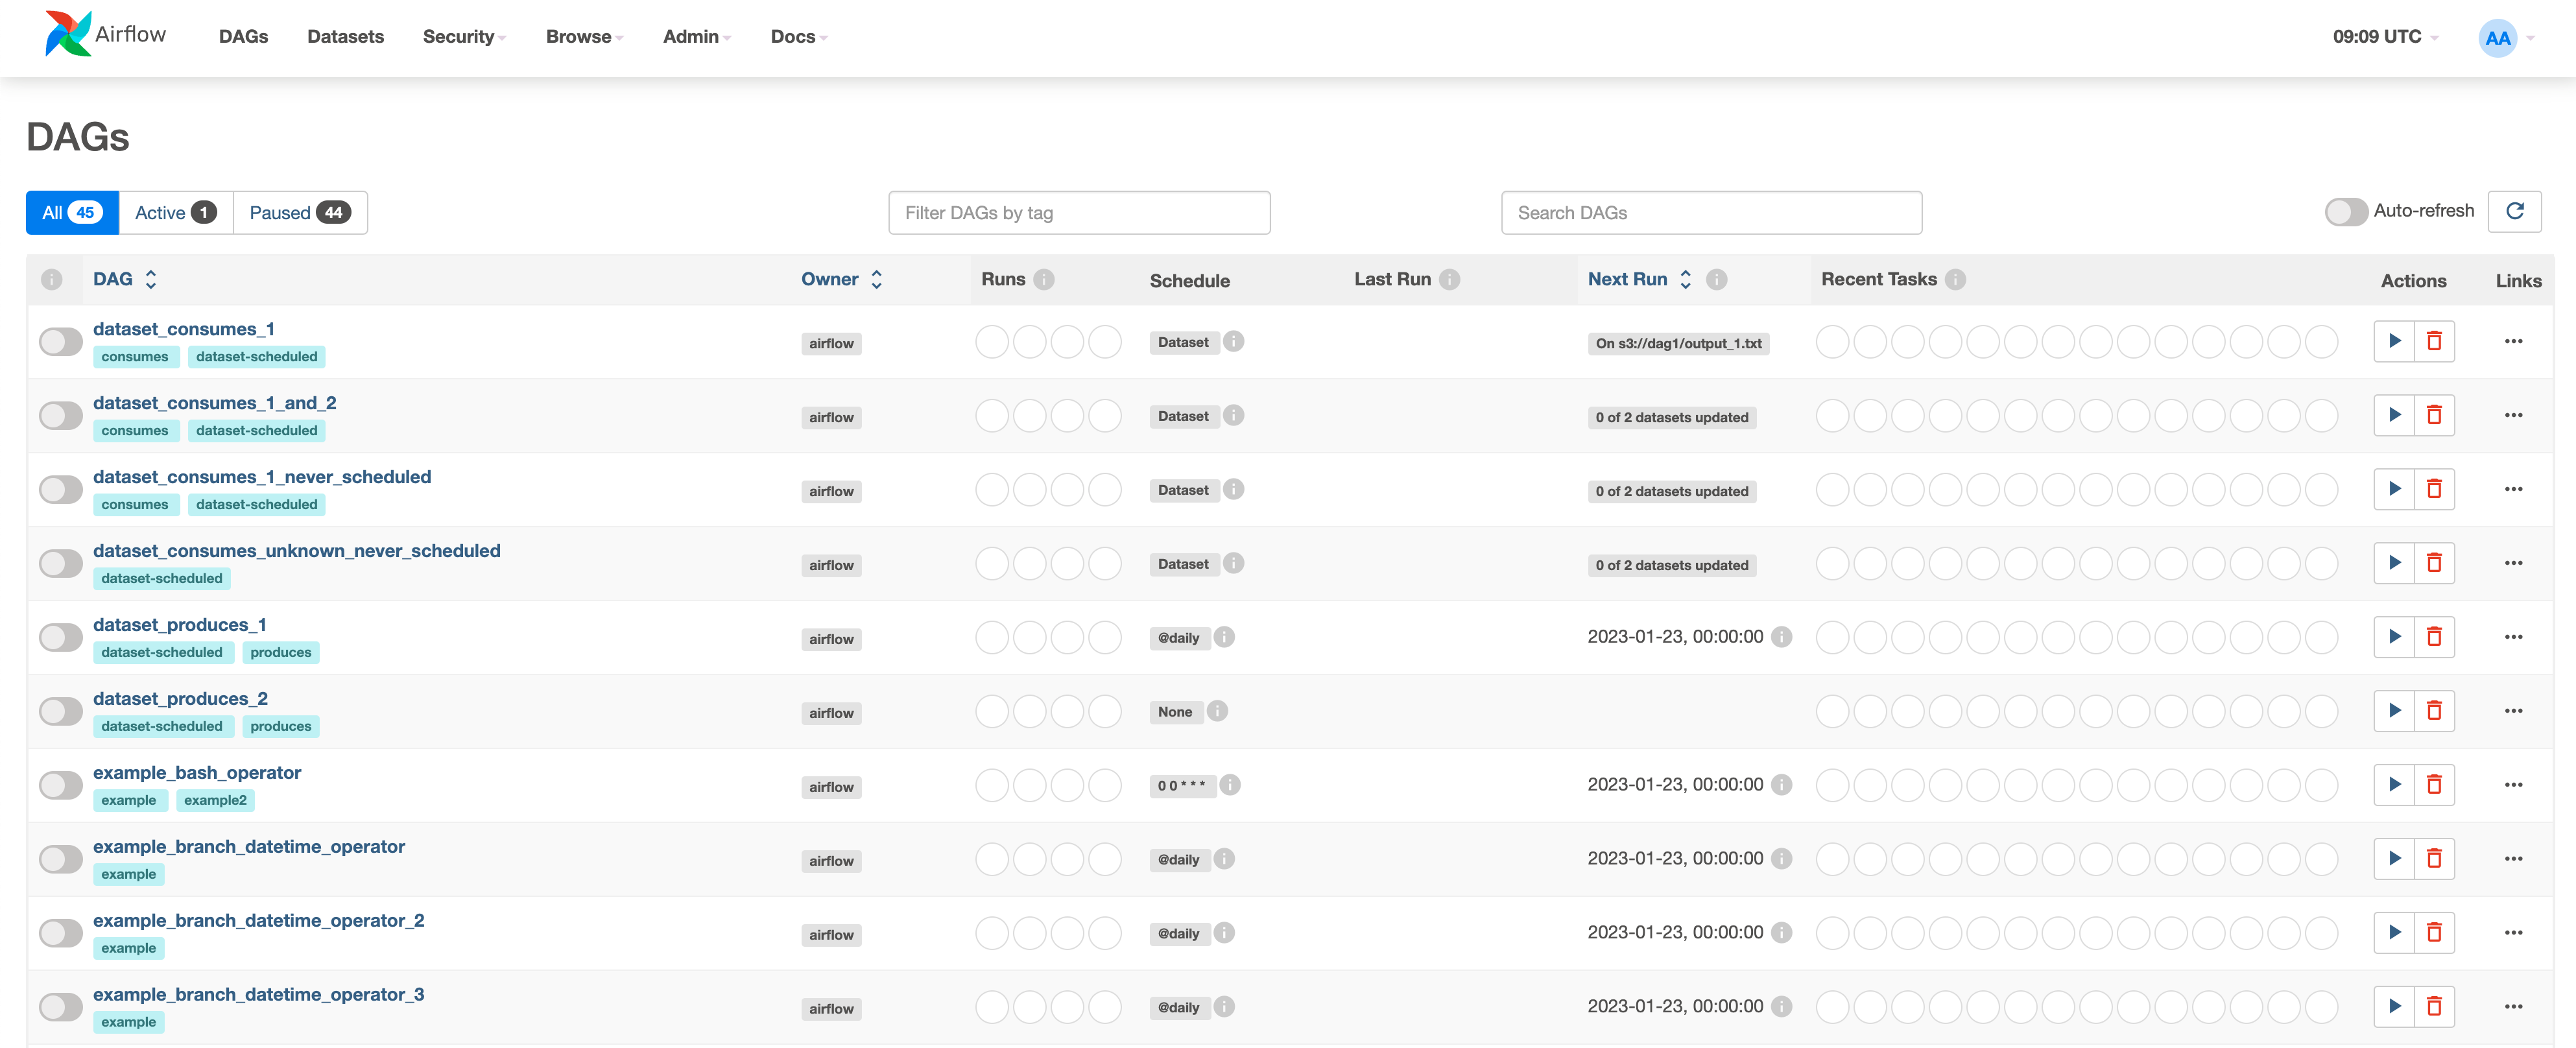Trigger example_branch_datetime_operator_2 play button
This screenshot has height=1048, width=2576.
tap(2394, 933)
